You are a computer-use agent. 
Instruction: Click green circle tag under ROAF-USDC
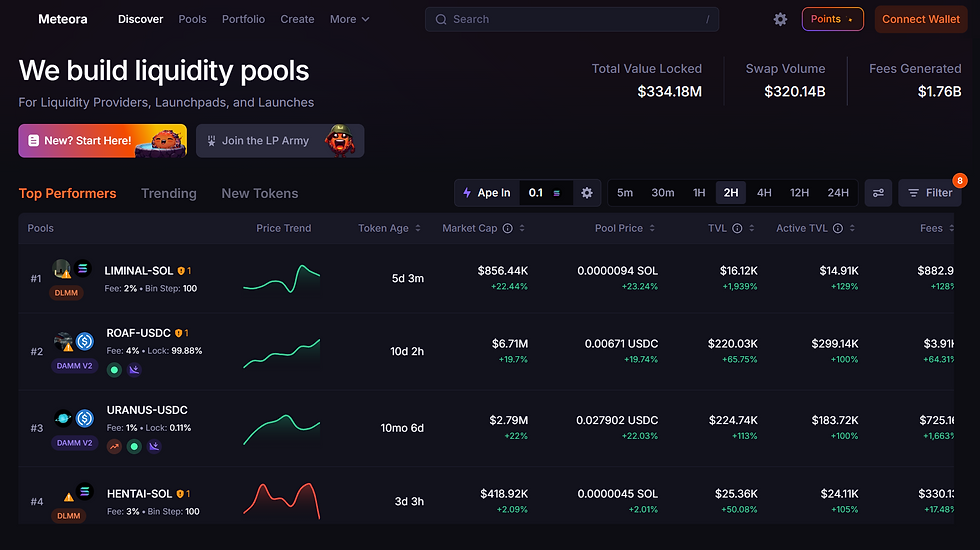point(114,370)
